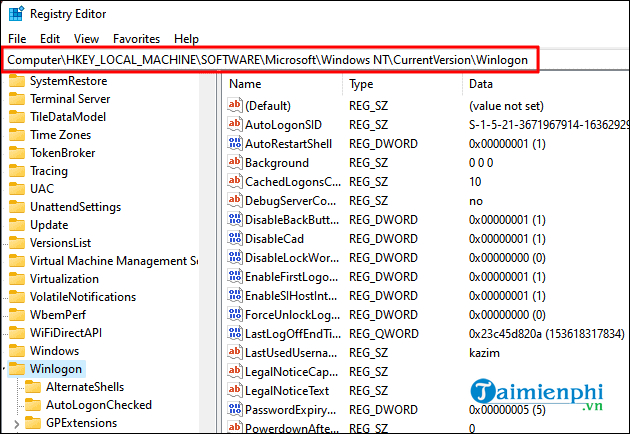Click the registry path address bar
This screenshot has height=434, width=630.
(x=270, y=60)
